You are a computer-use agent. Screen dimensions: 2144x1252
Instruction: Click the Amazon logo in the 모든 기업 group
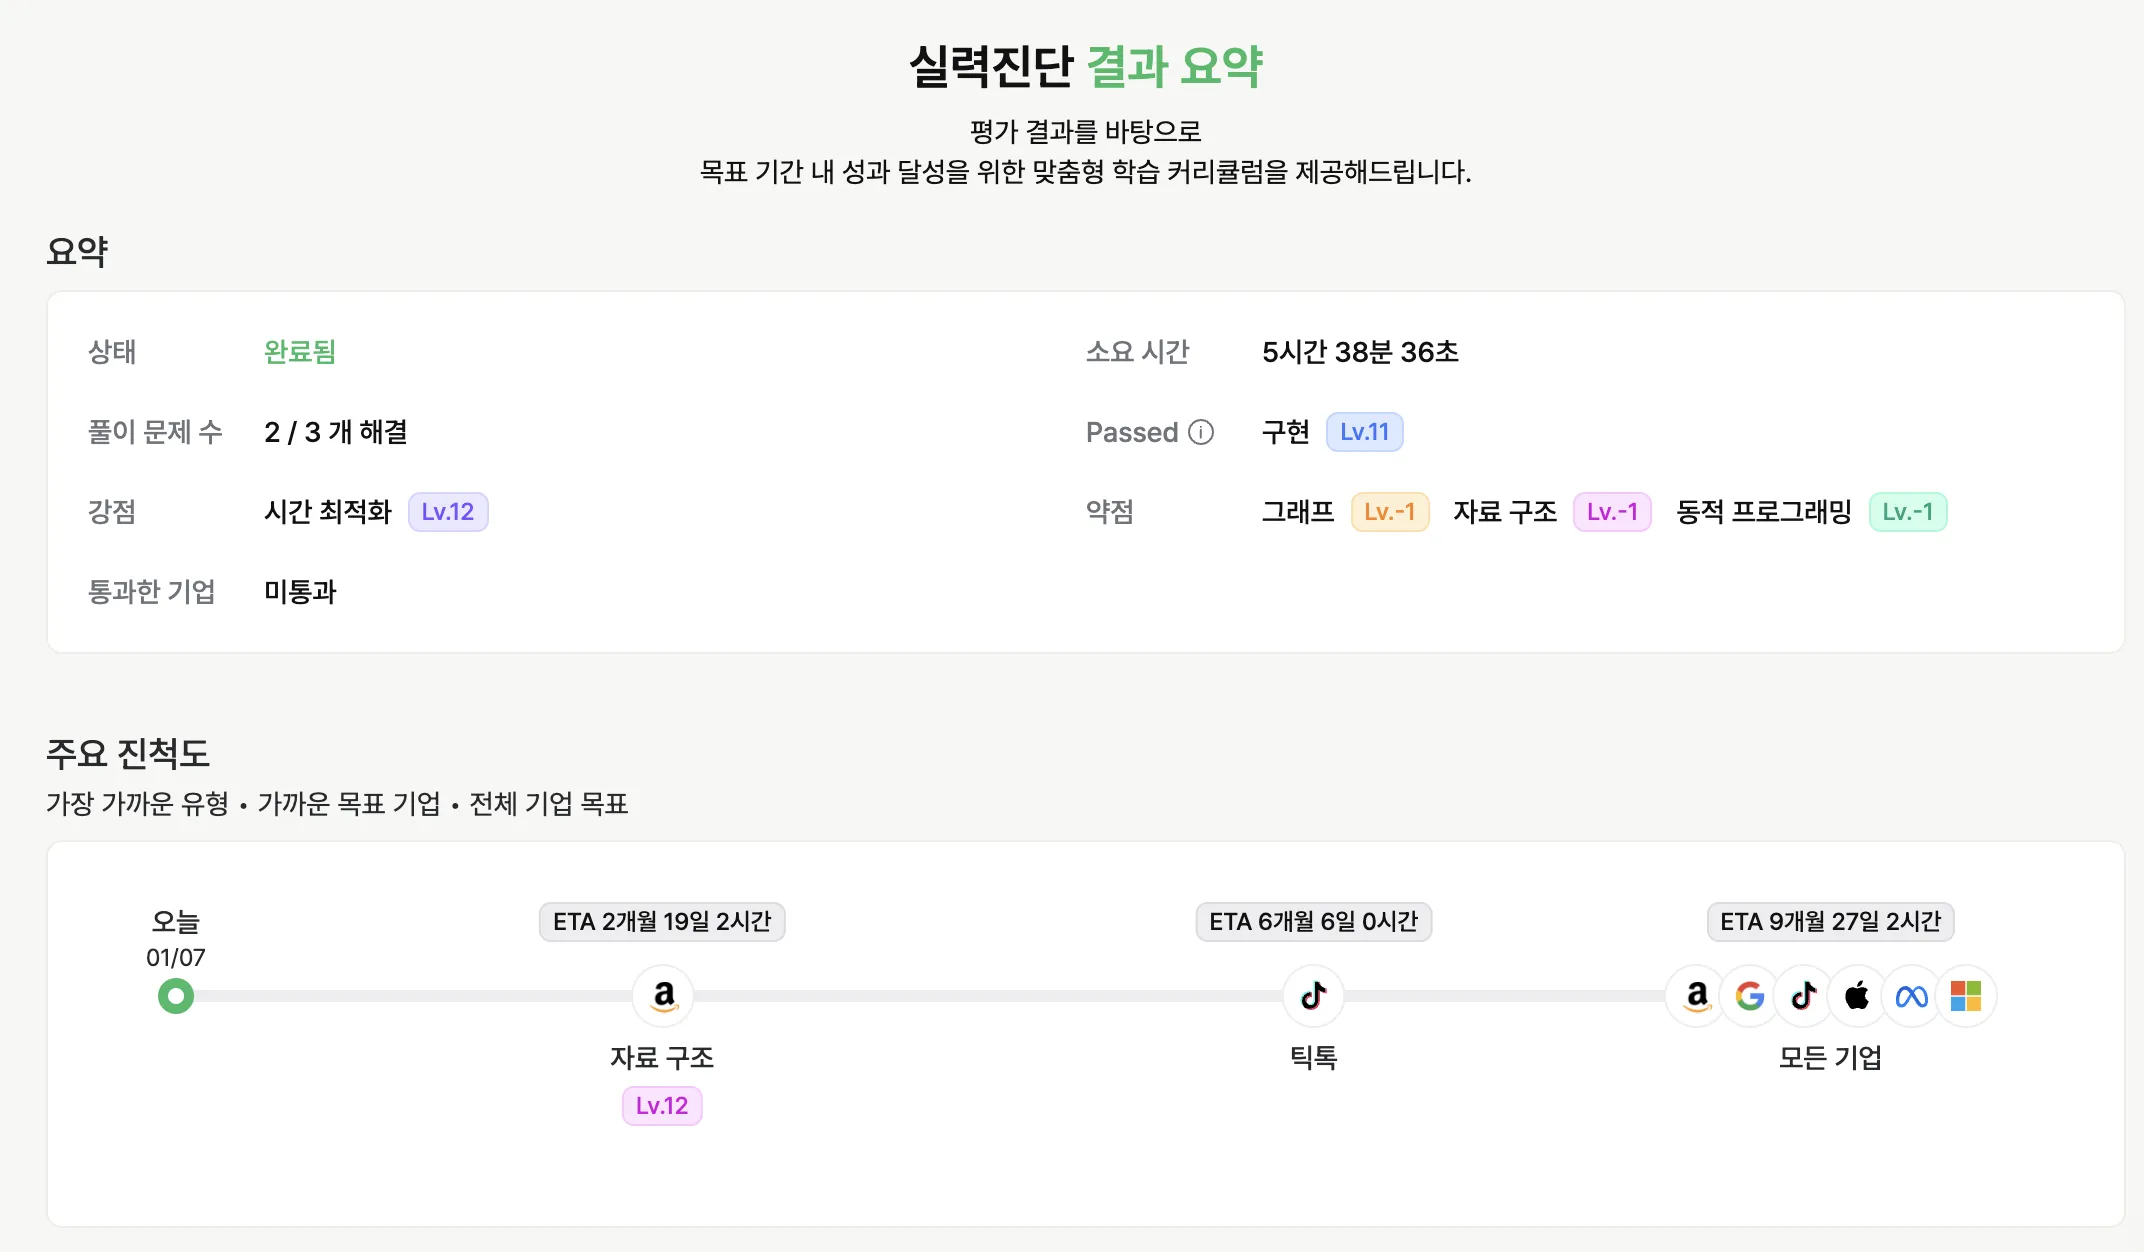tap(1696, 996)
